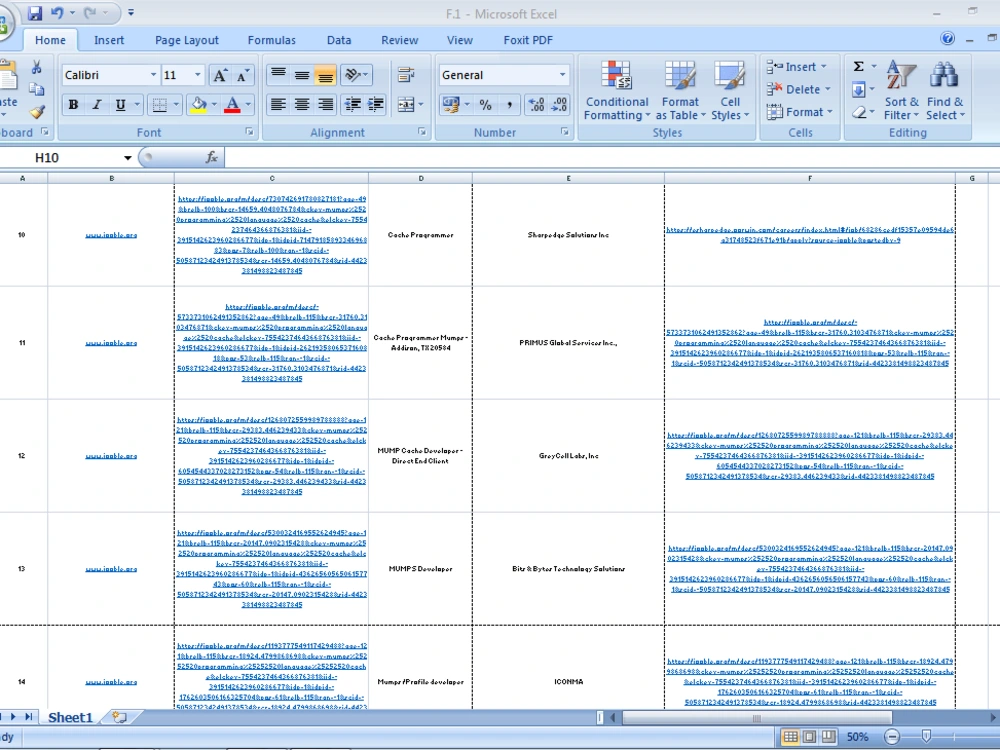1000x750 pixels.
Task: Open Find & Select menu
Action: (x=945, y=91)
